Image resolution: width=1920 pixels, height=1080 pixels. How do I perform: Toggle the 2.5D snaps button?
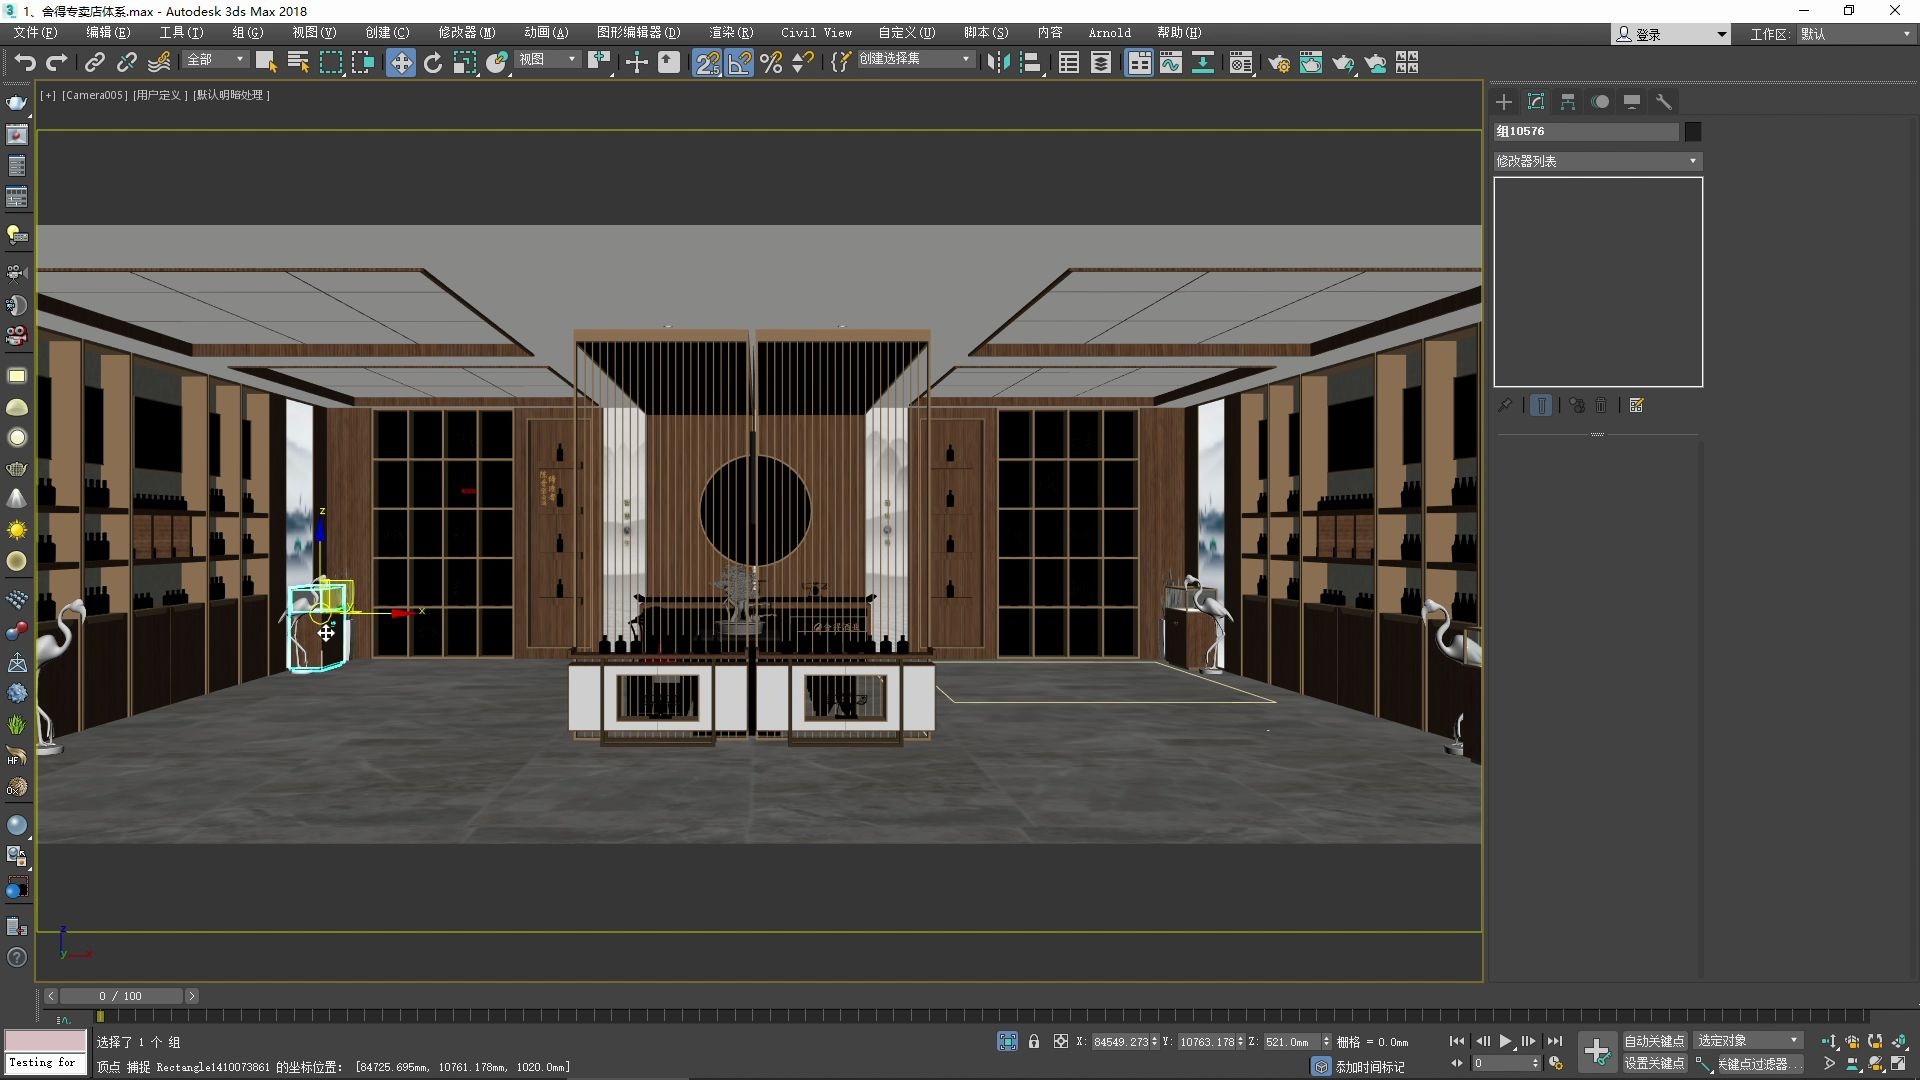coord(707,63)
